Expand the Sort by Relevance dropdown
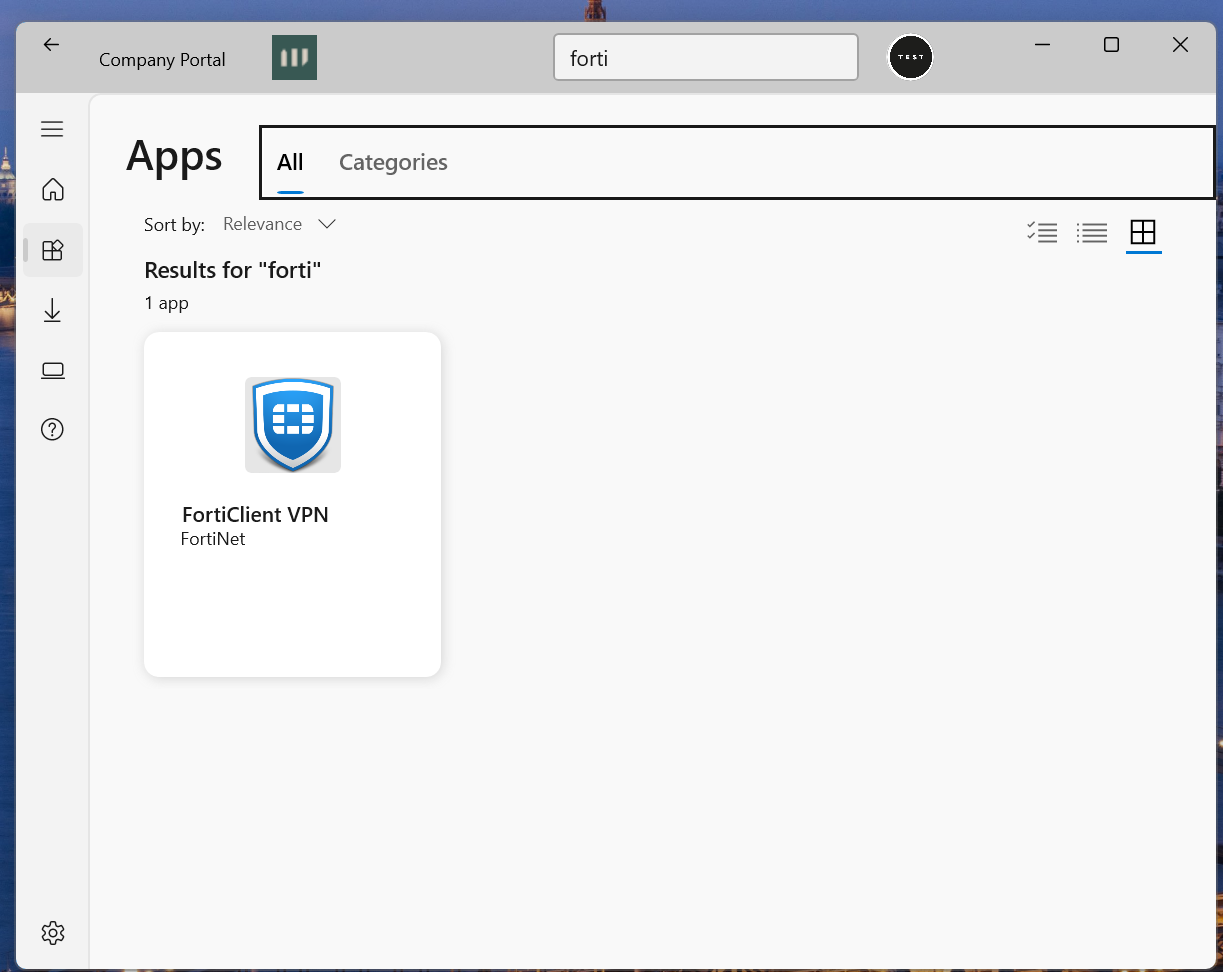1223x972 pixels. coord(279,224)
